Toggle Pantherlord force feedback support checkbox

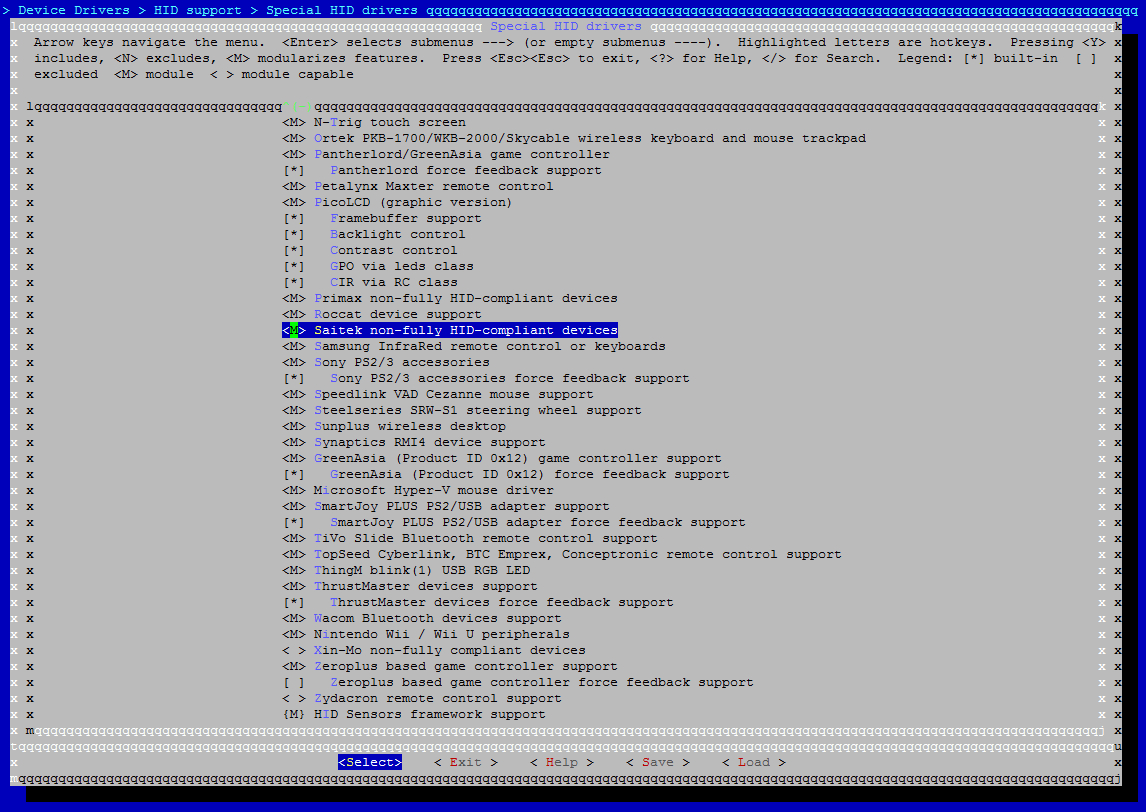coord(294,170)
